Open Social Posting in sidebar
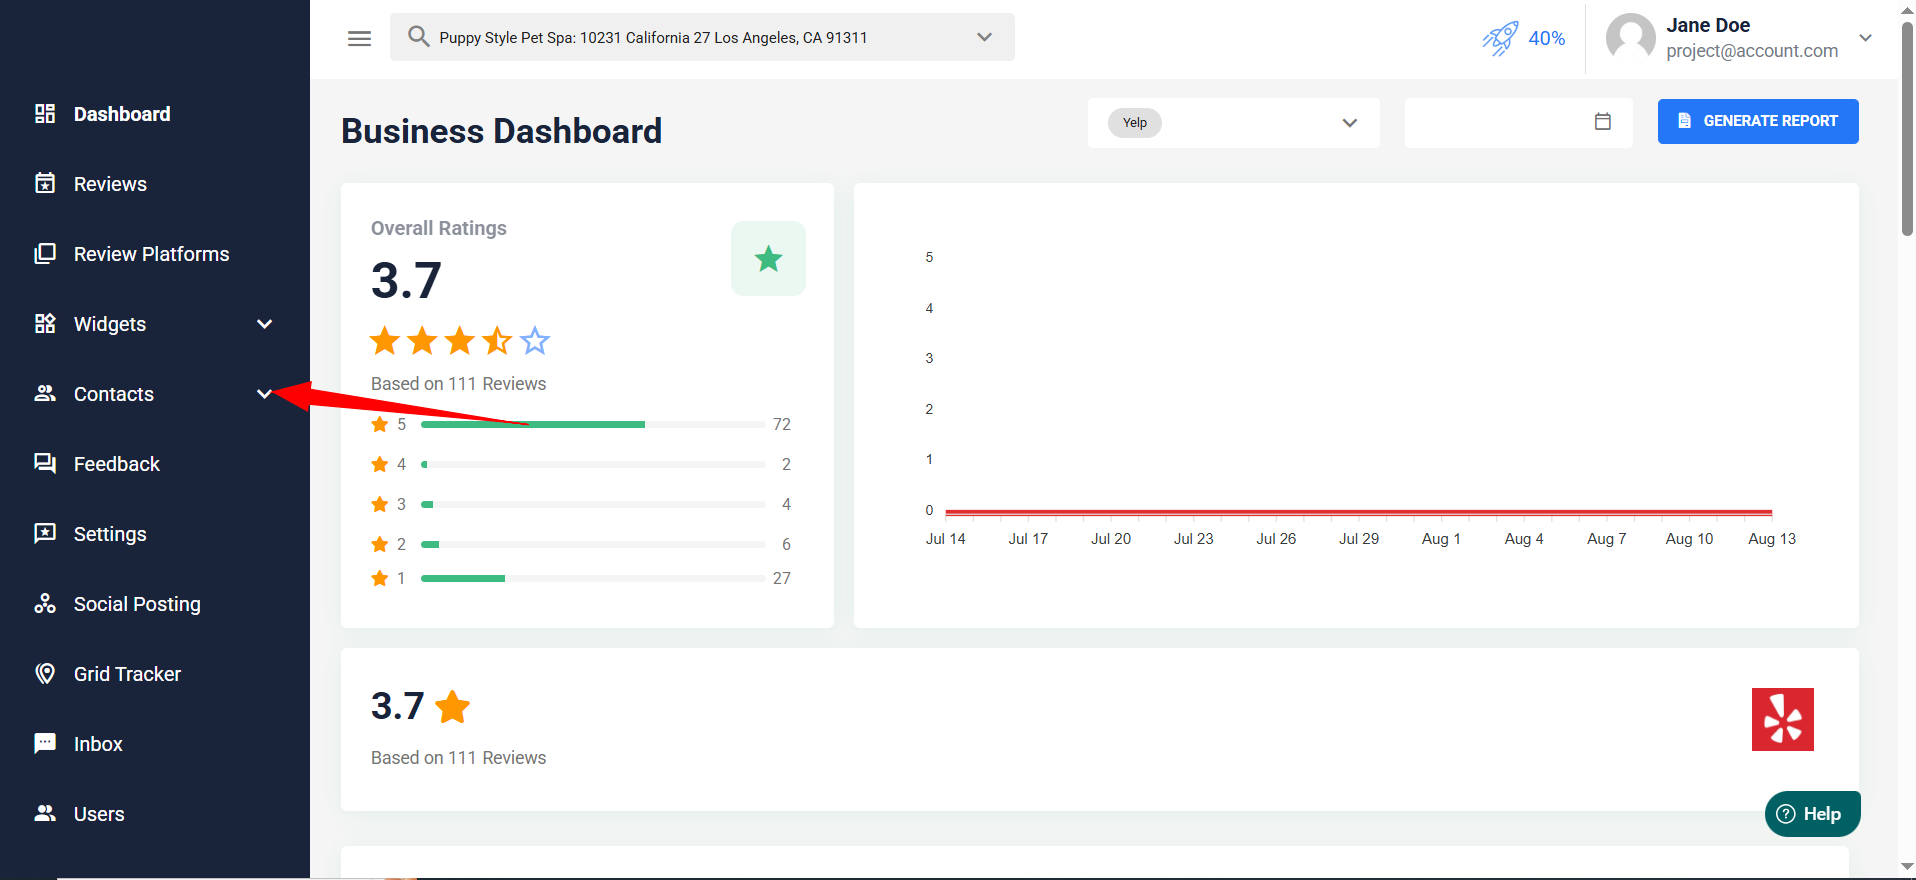 pos(137,604)
